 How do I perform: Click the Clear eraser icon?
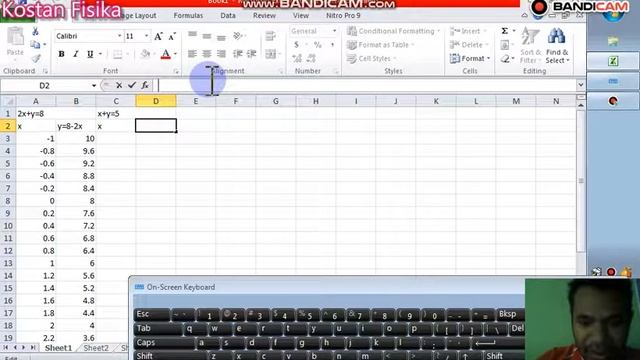[505, 59]
